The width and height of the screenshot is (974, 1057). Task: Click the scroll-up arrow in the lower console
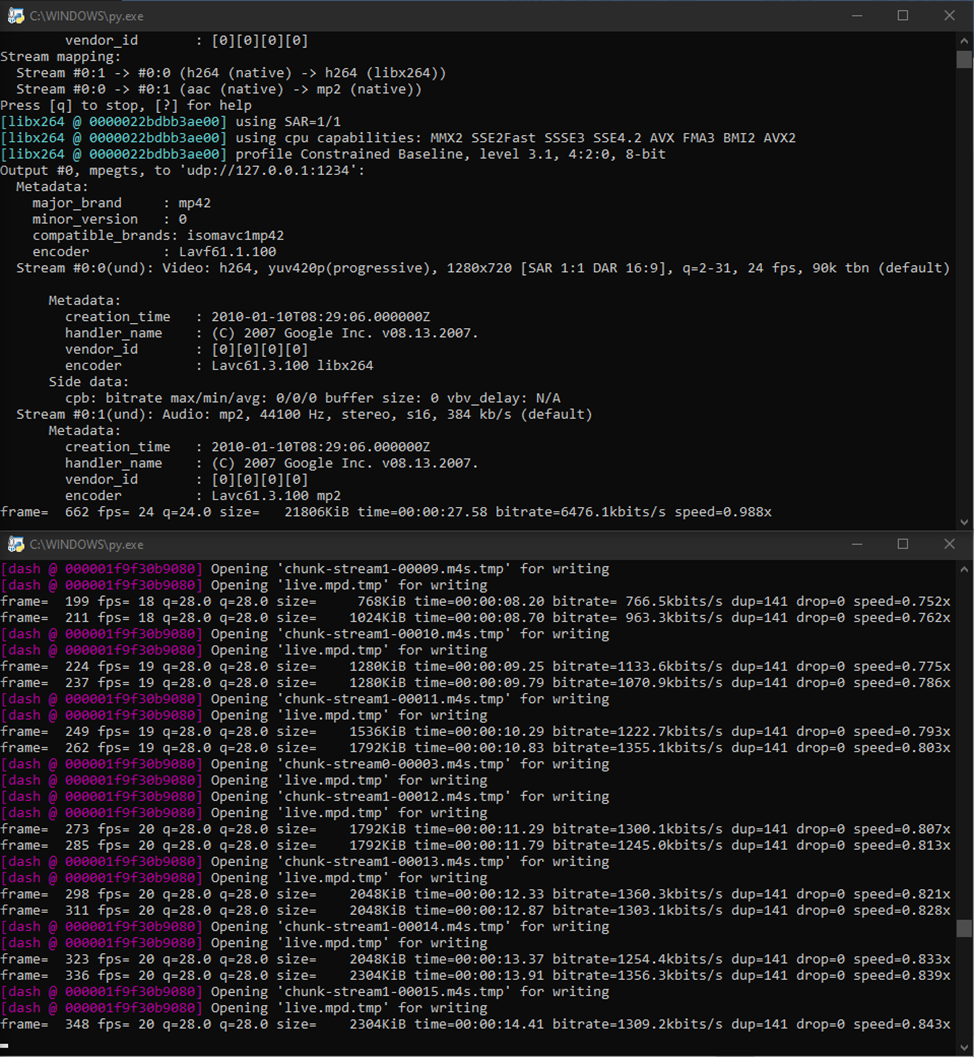pos(964,569)
